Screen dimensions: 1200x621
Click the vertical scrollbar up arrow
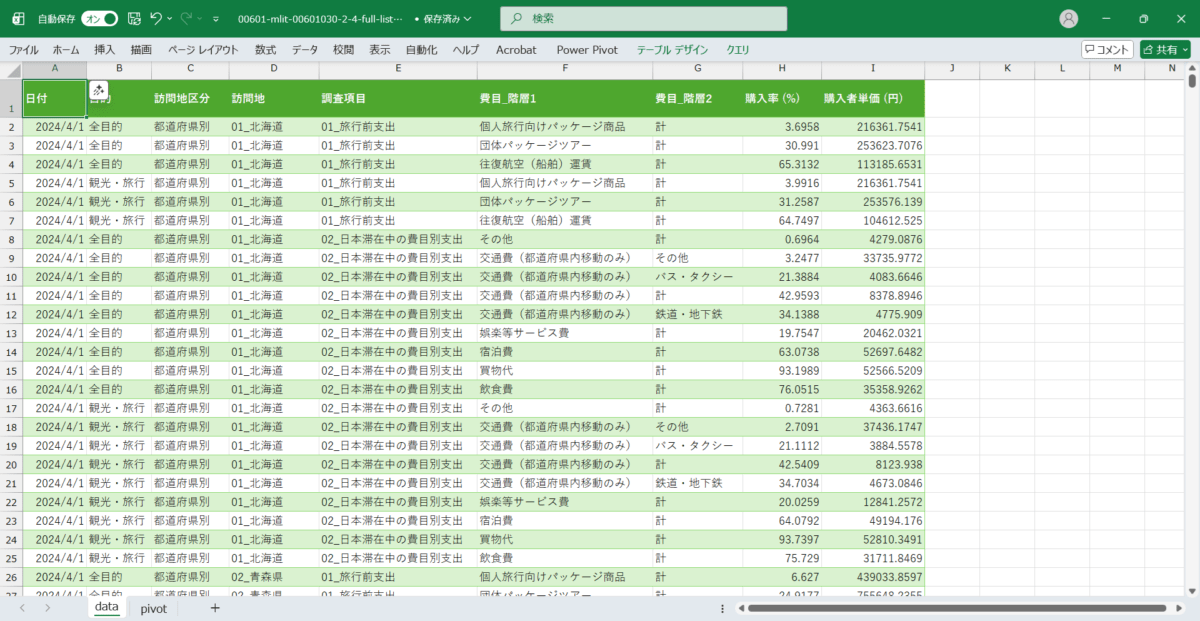(x=1192, y=69)
